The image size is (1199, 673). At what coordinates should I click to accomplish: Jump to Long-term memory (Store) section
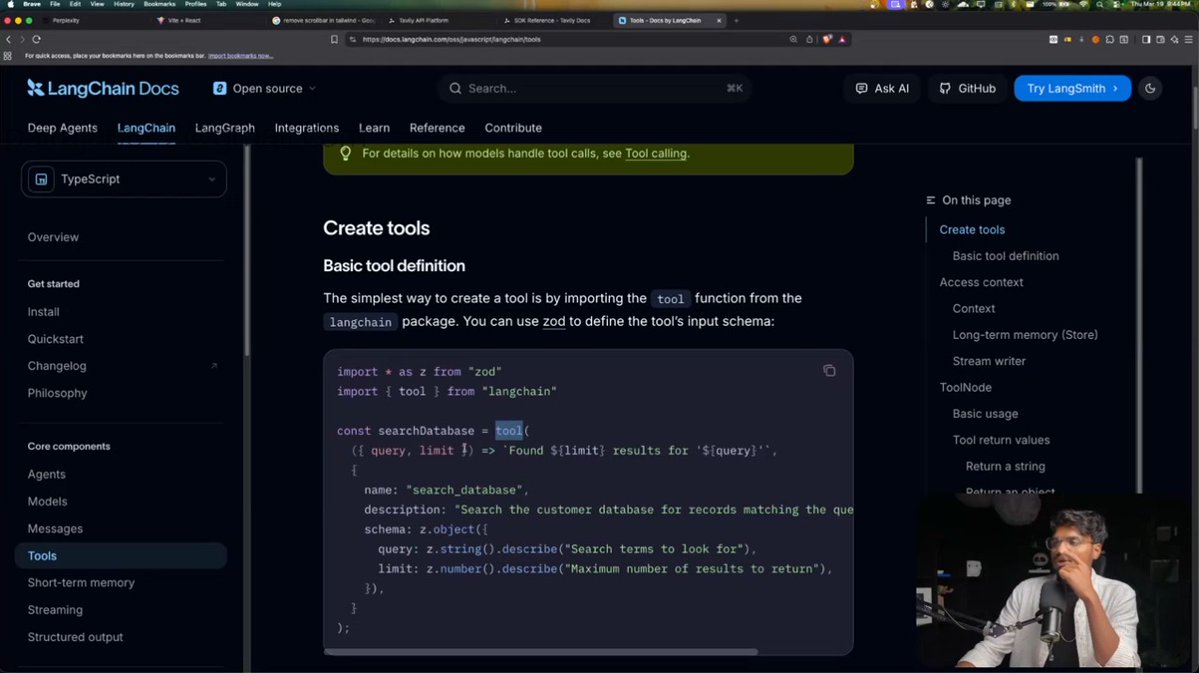[1025, 335]
